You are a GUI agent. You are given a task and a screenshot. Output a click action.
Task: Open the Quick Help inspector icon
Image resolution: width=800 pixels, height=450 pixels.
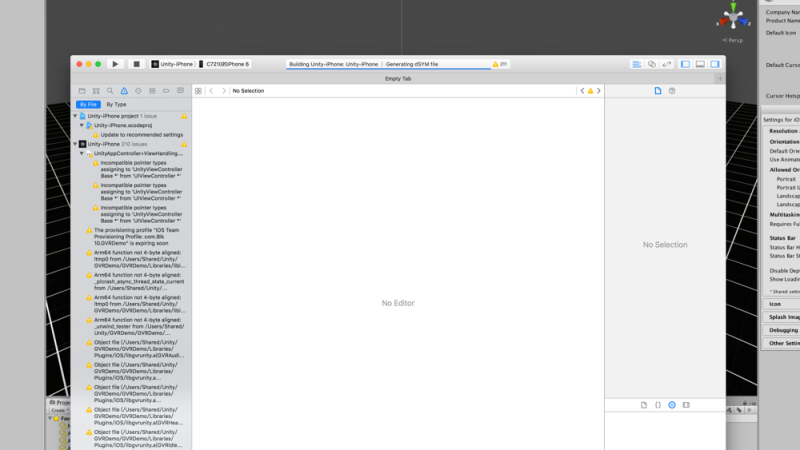[x=672, y=91]
